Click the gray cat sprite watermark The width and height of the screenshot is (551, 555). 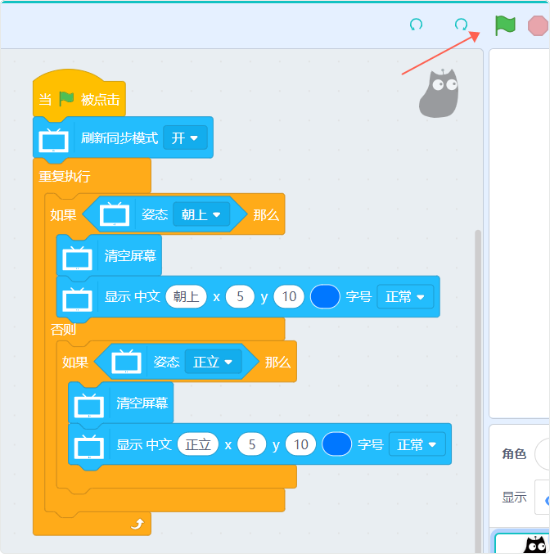point(439,93)
